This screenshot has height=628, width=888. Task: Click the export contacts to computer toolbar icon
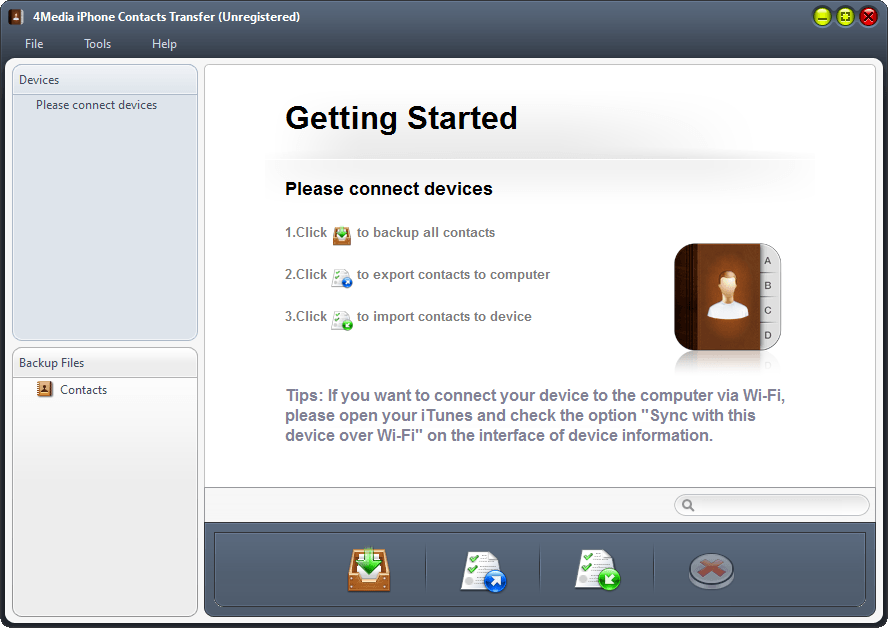pos(483,571)
